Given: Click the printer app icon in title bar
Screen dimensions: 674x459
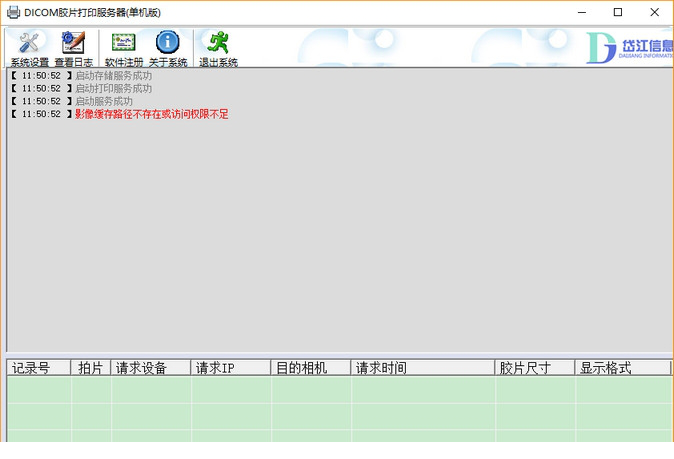Looking at the screenshot, I should (x=13, y=12).
